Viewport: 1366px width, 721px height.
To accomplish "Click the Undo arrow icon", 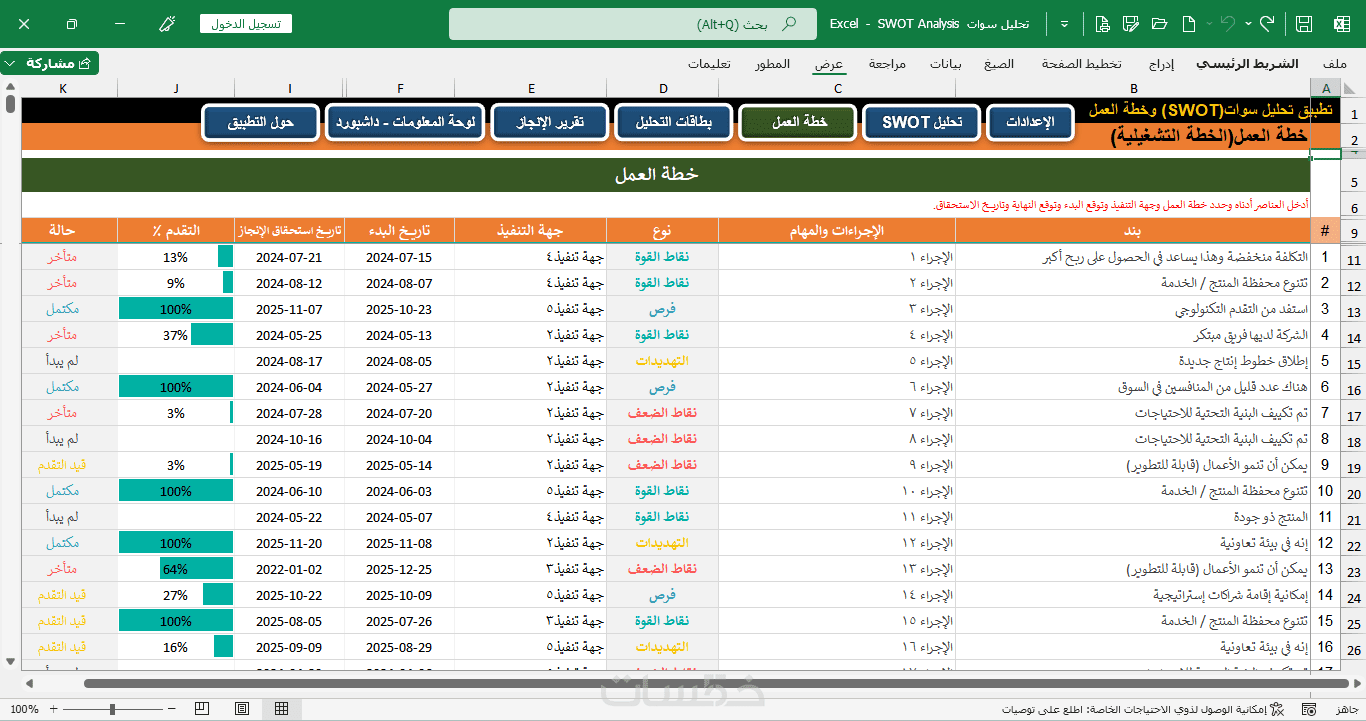I will pos(1228,23).
